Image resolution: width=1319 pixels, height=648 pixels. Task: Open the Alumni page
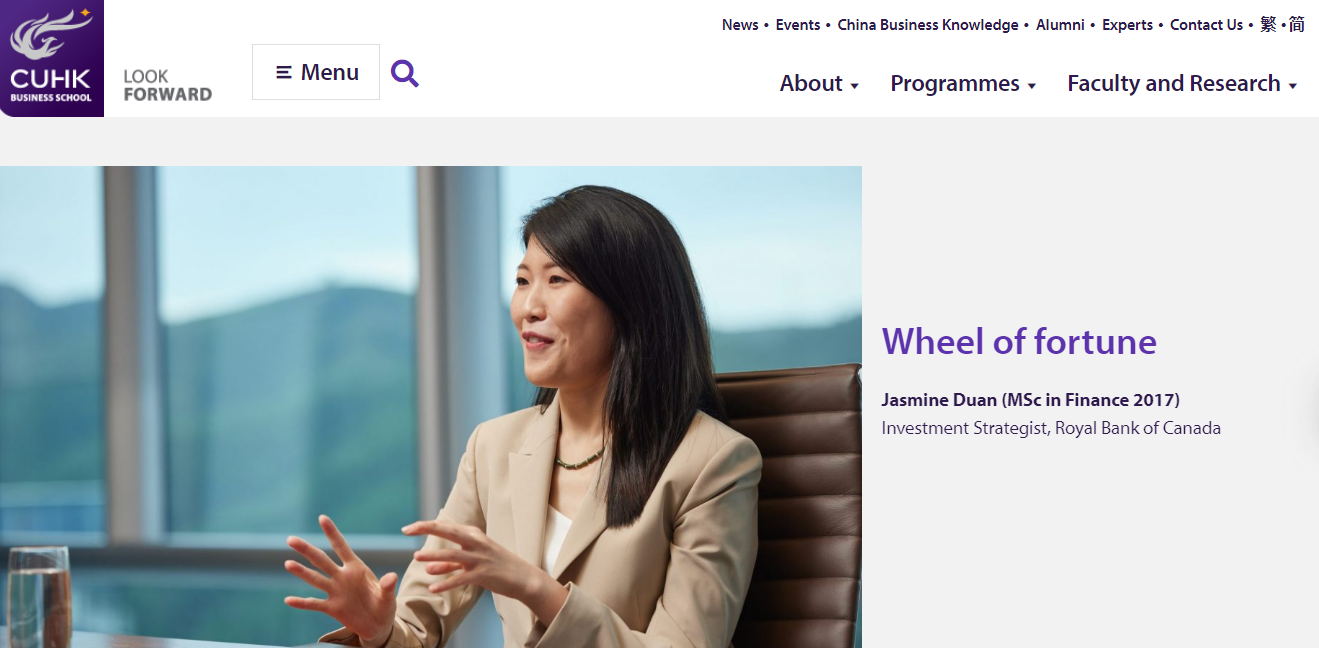(1060, 25)
